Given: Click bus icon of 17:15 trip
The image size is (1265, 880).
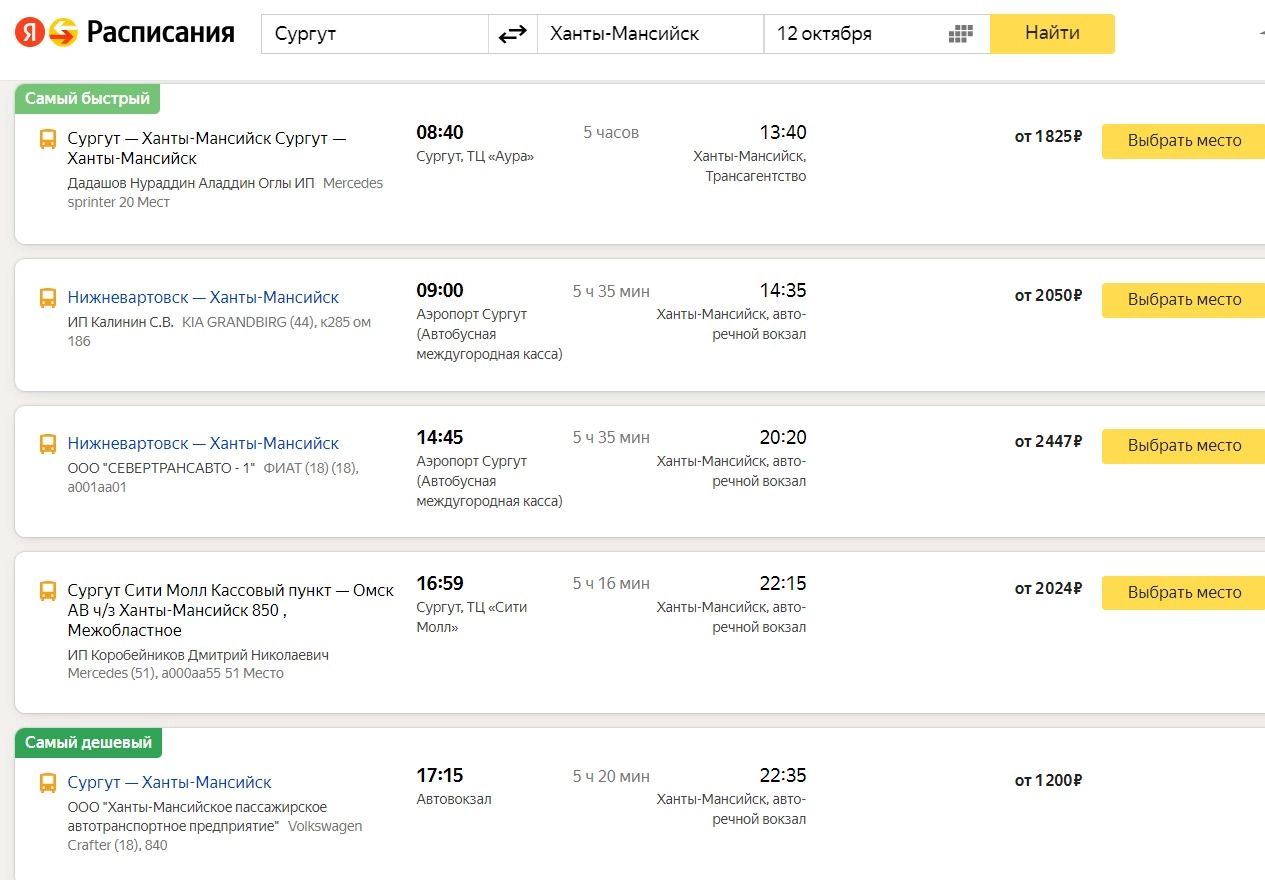Looking at the screenshot, I should click(48, 783).
